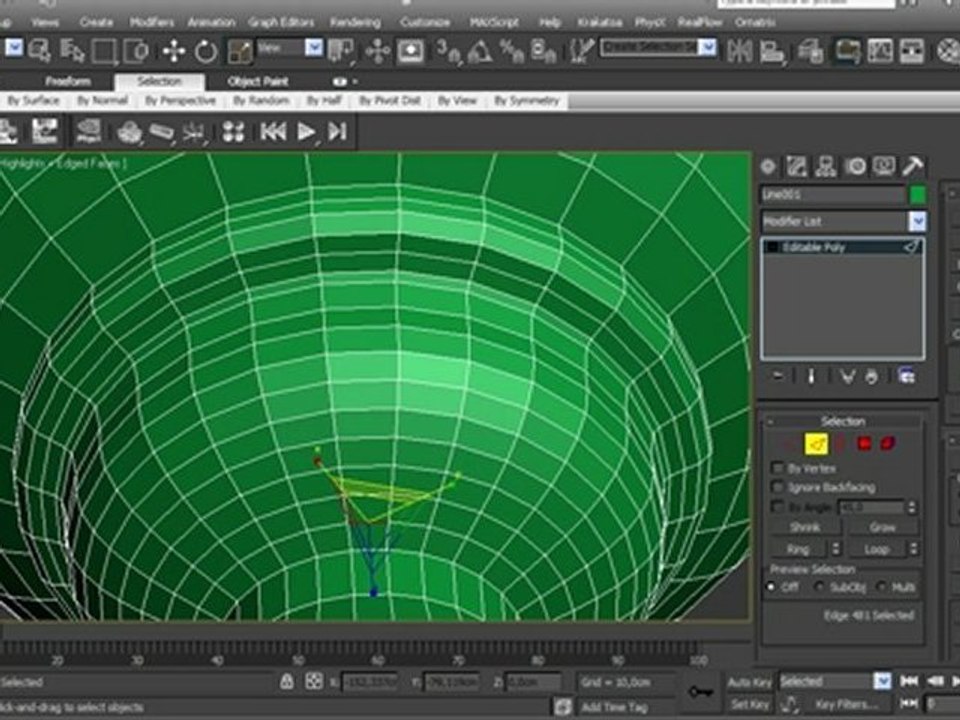960x720 pixels.
Task: Select the SubObj preview selection radio
Action: 819,587
